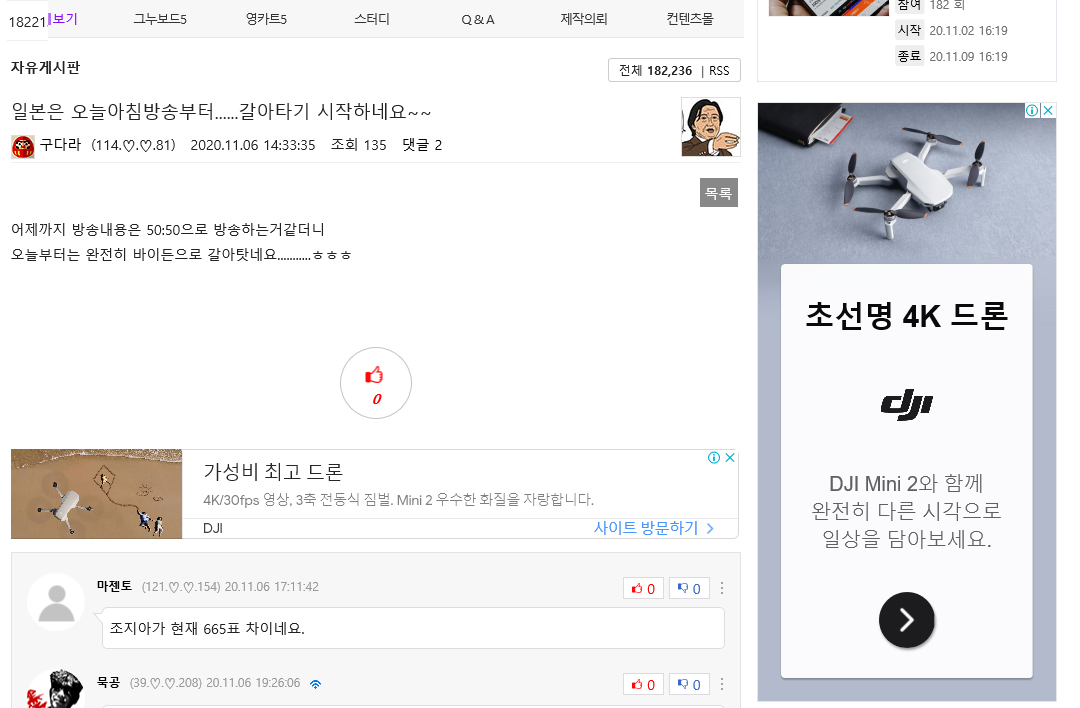Image resolution: width=1080 pixels, height=708 pixels.
Task: Click the ad line 4K/30fps 영상, 3축 전동식 짐벌
Action: point(398,500)
